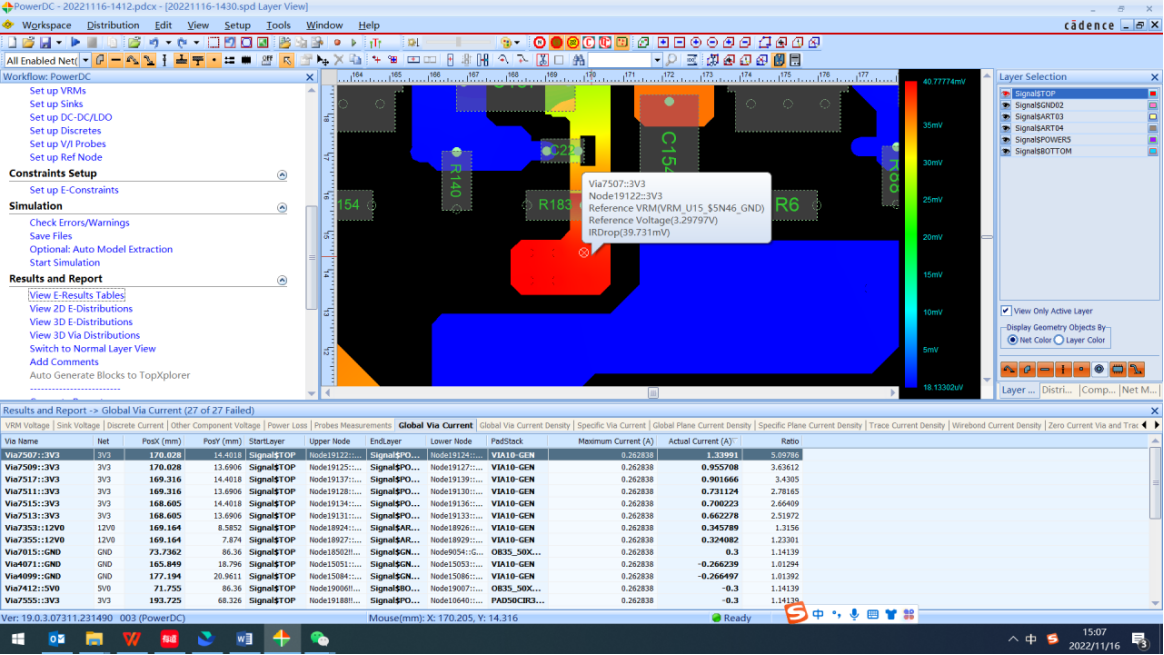Click the distribution bars icon
Viewport: 1164px width, 655px height.
pyautogui.click(x=376, y=42)
